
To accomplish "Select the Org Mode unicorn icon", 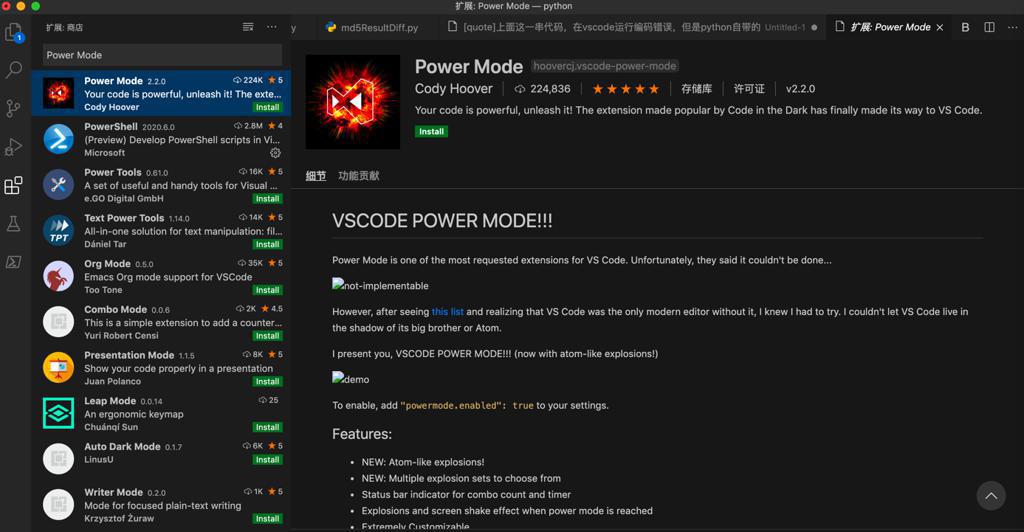I will point(58,275).
